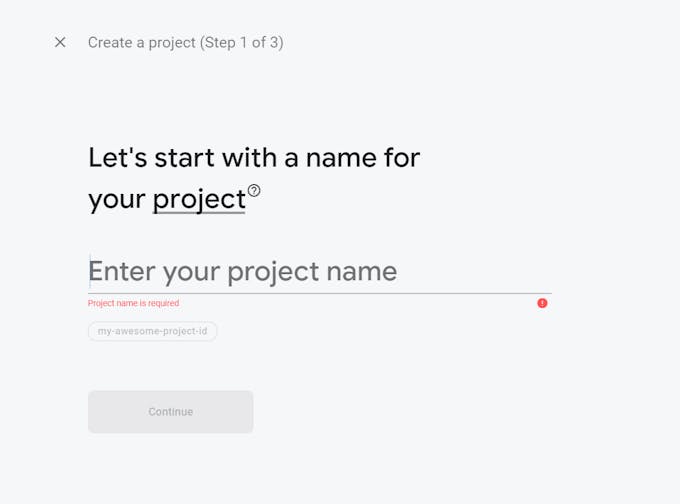This screenshot has height=504, width=680.
Task: Click the red error icon under name field
Action: [x=542, y=303]
